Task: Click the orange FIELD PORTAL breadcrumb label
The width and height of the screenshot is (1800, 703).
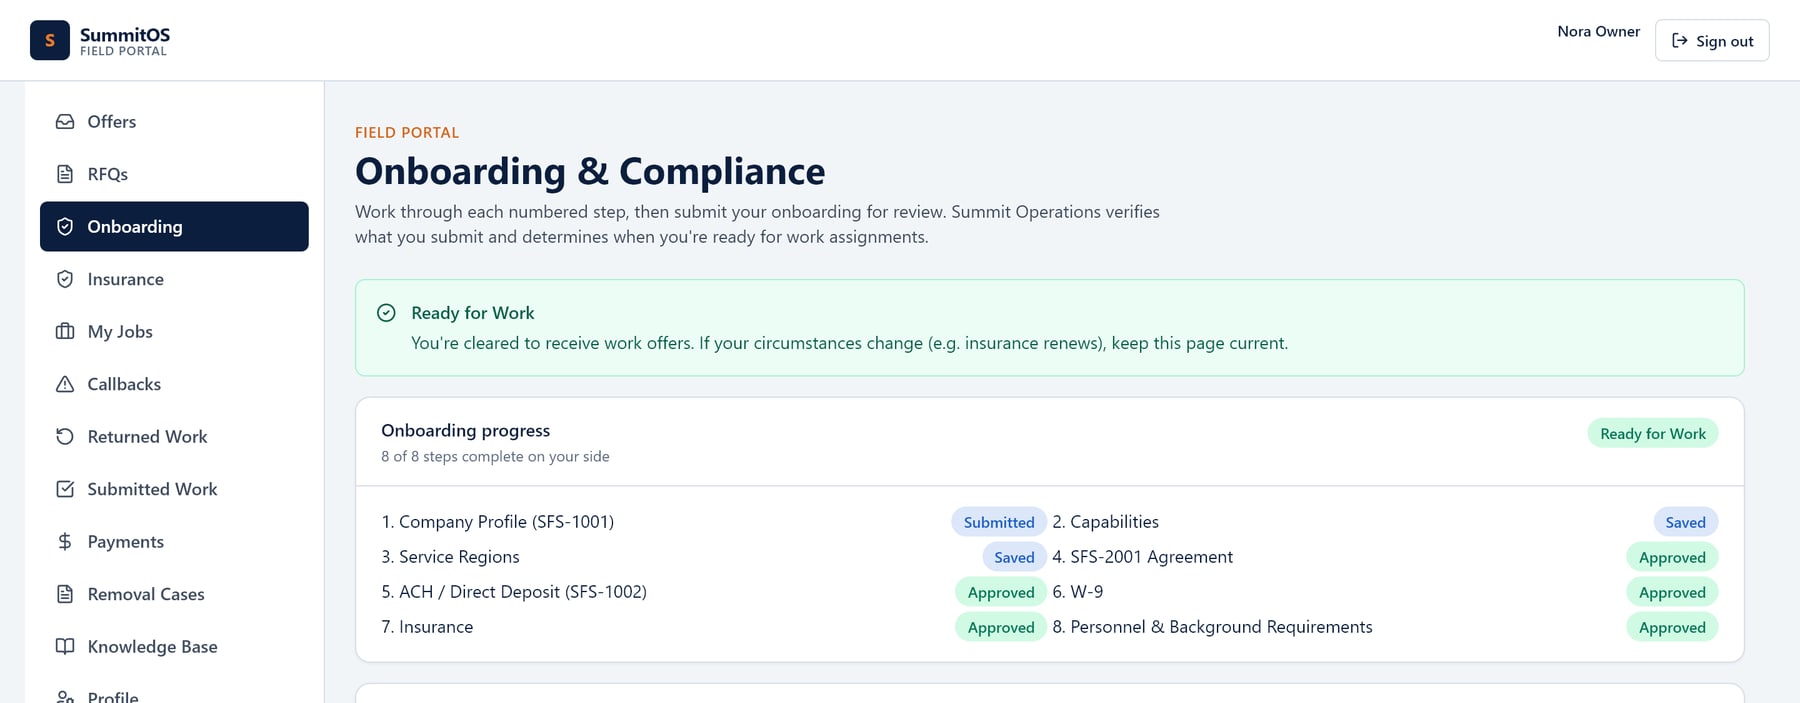Action: 407,132
